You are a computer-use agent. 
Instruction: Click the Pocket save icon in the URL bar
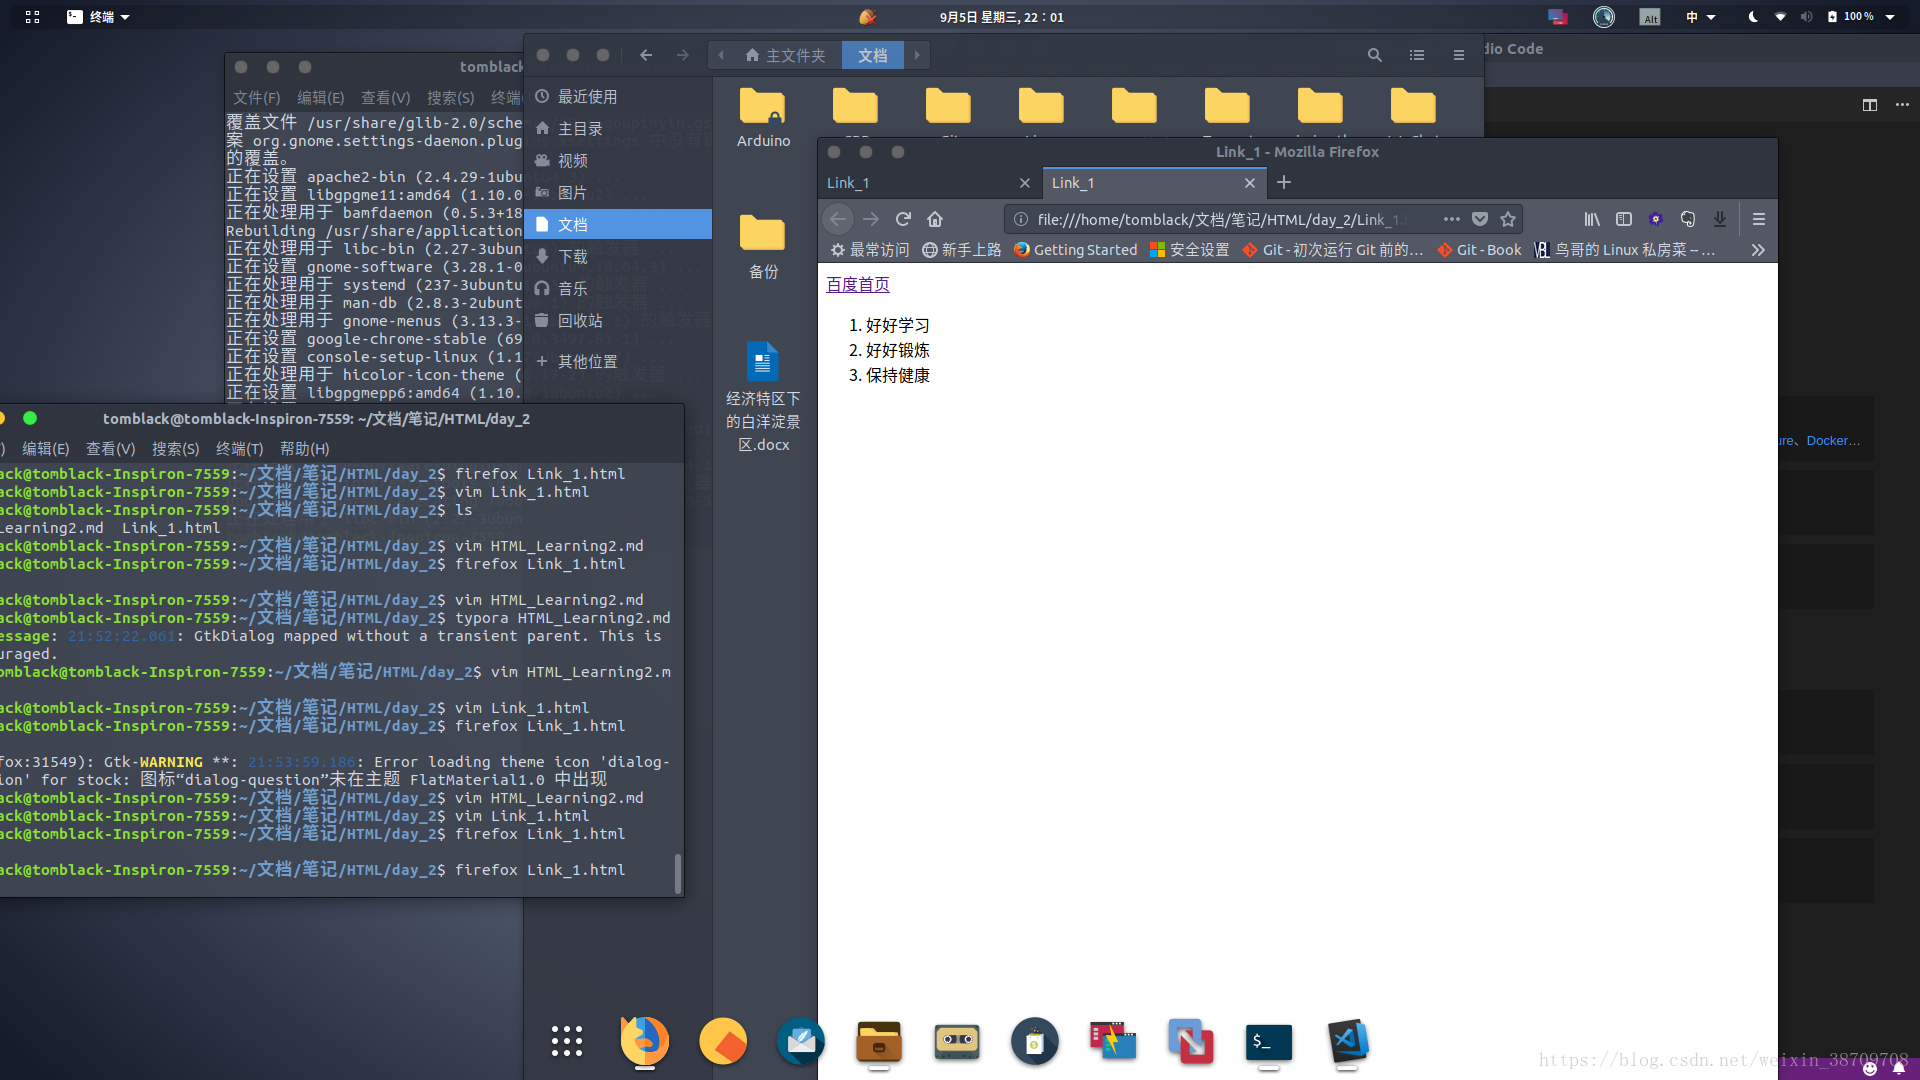tap(1480, 219)
